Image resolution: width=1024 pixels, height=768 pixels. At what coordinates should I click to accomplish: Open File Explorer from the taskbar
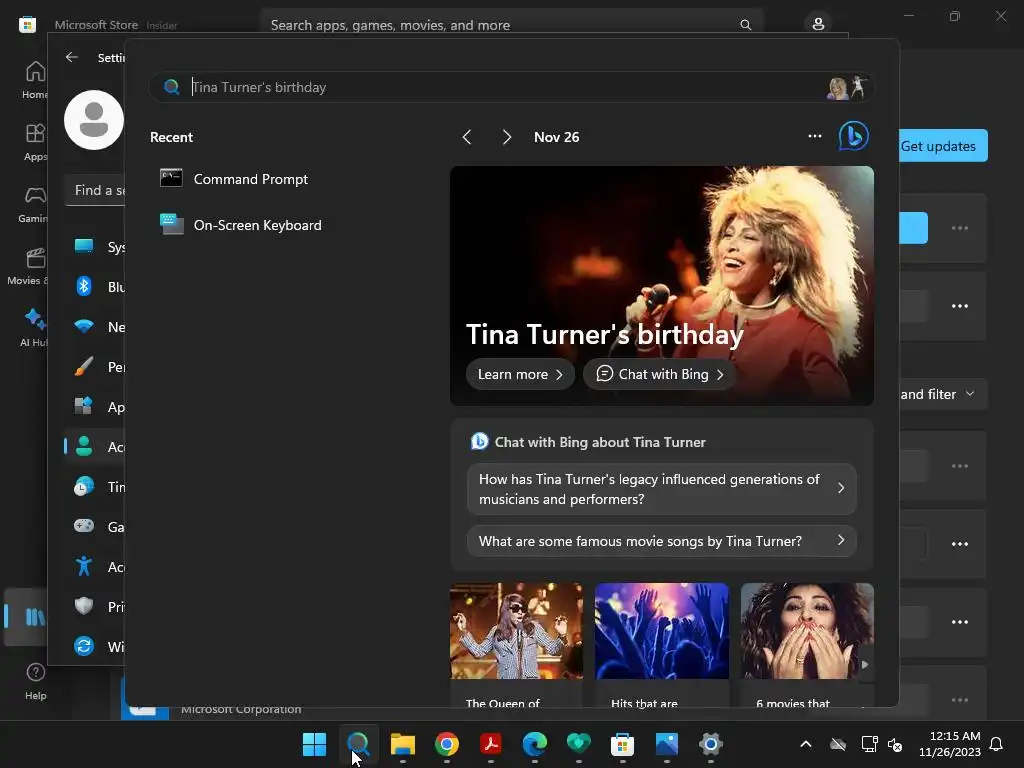[x=402, y=744]
